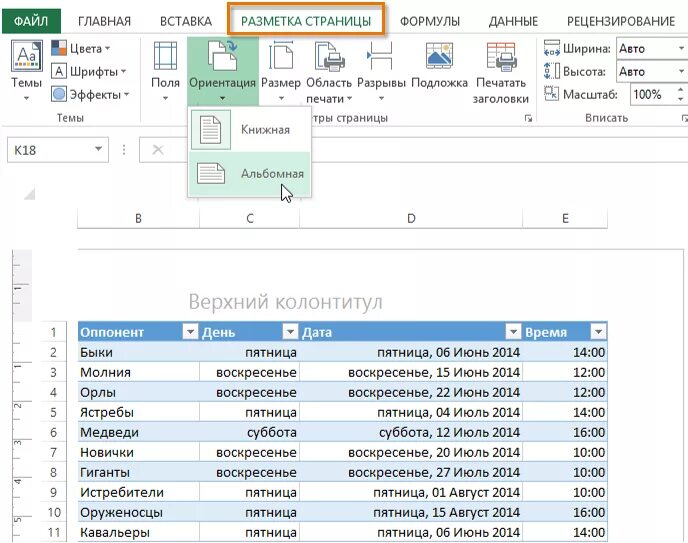688x543 pixels.
Task: Click the cell containing Молния
Action: click(139, 372)
